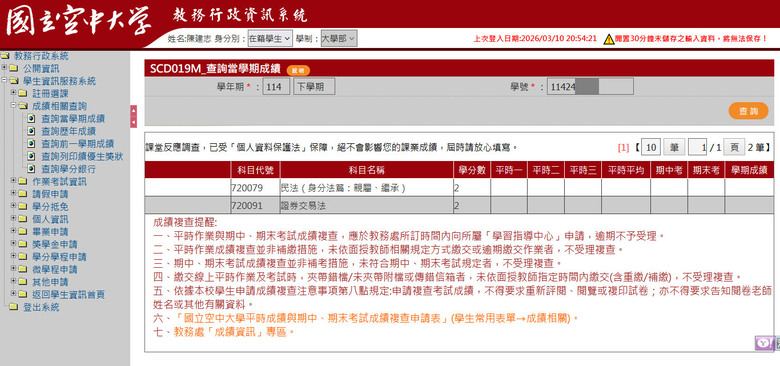This screenshot has height=366, width=780.
Task: Click the folder icon beside 公開資訊
Action: click(x=13, y=68)
